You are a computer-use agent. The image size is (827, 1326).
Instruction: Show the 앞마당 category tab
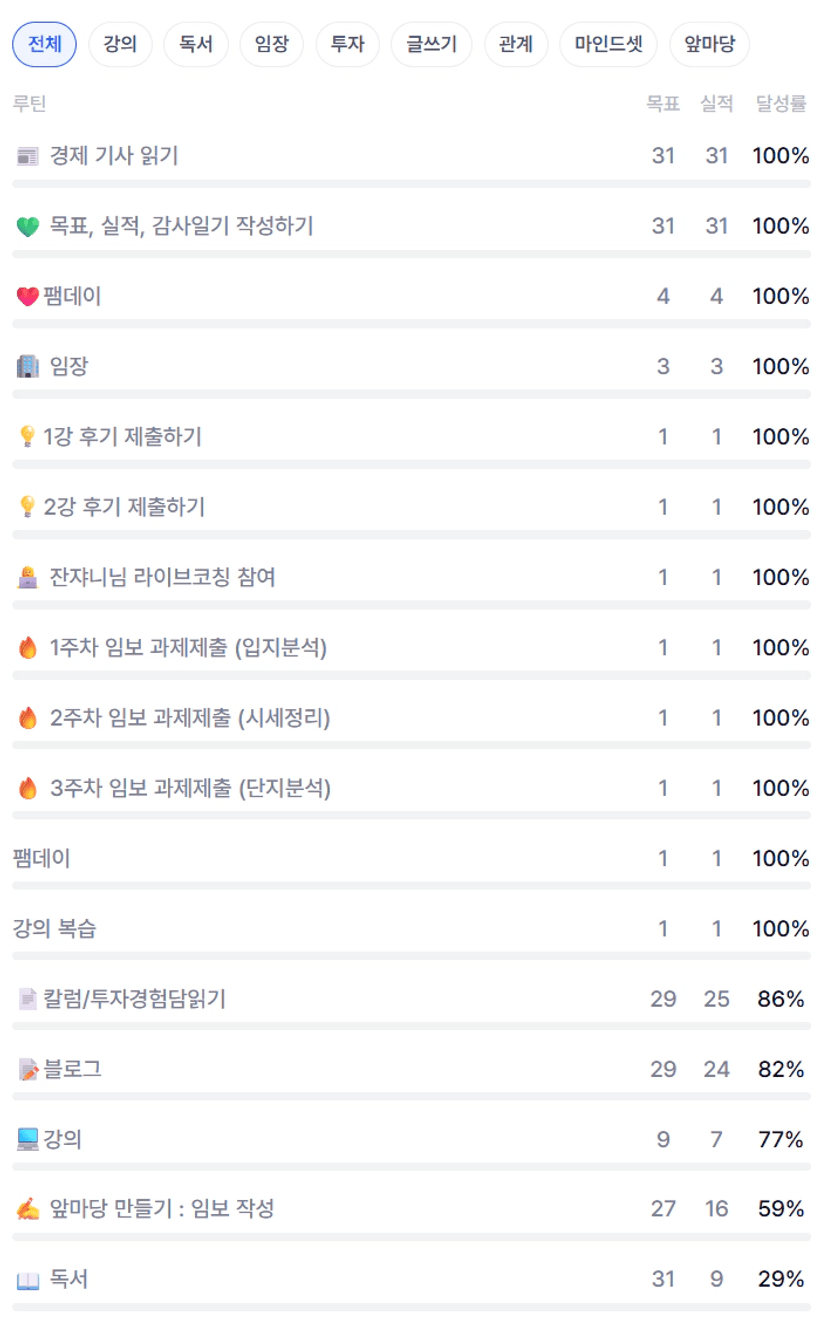(709, 44)
